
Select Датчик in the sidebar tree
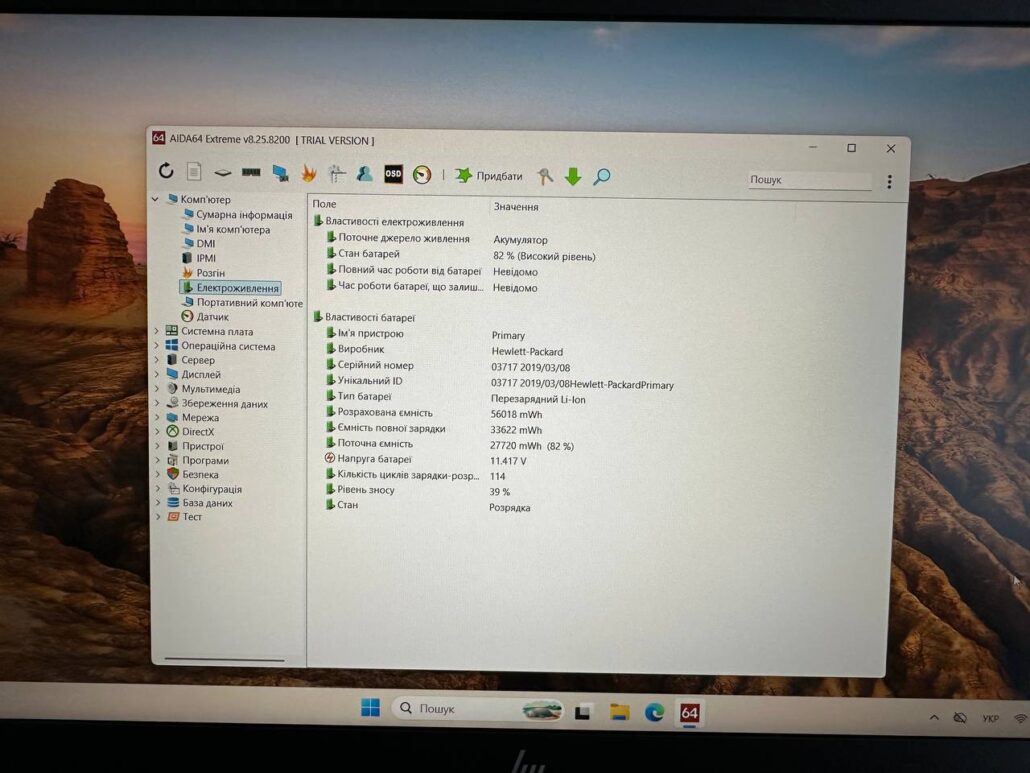pyautogui.click(x=212, y=317)
